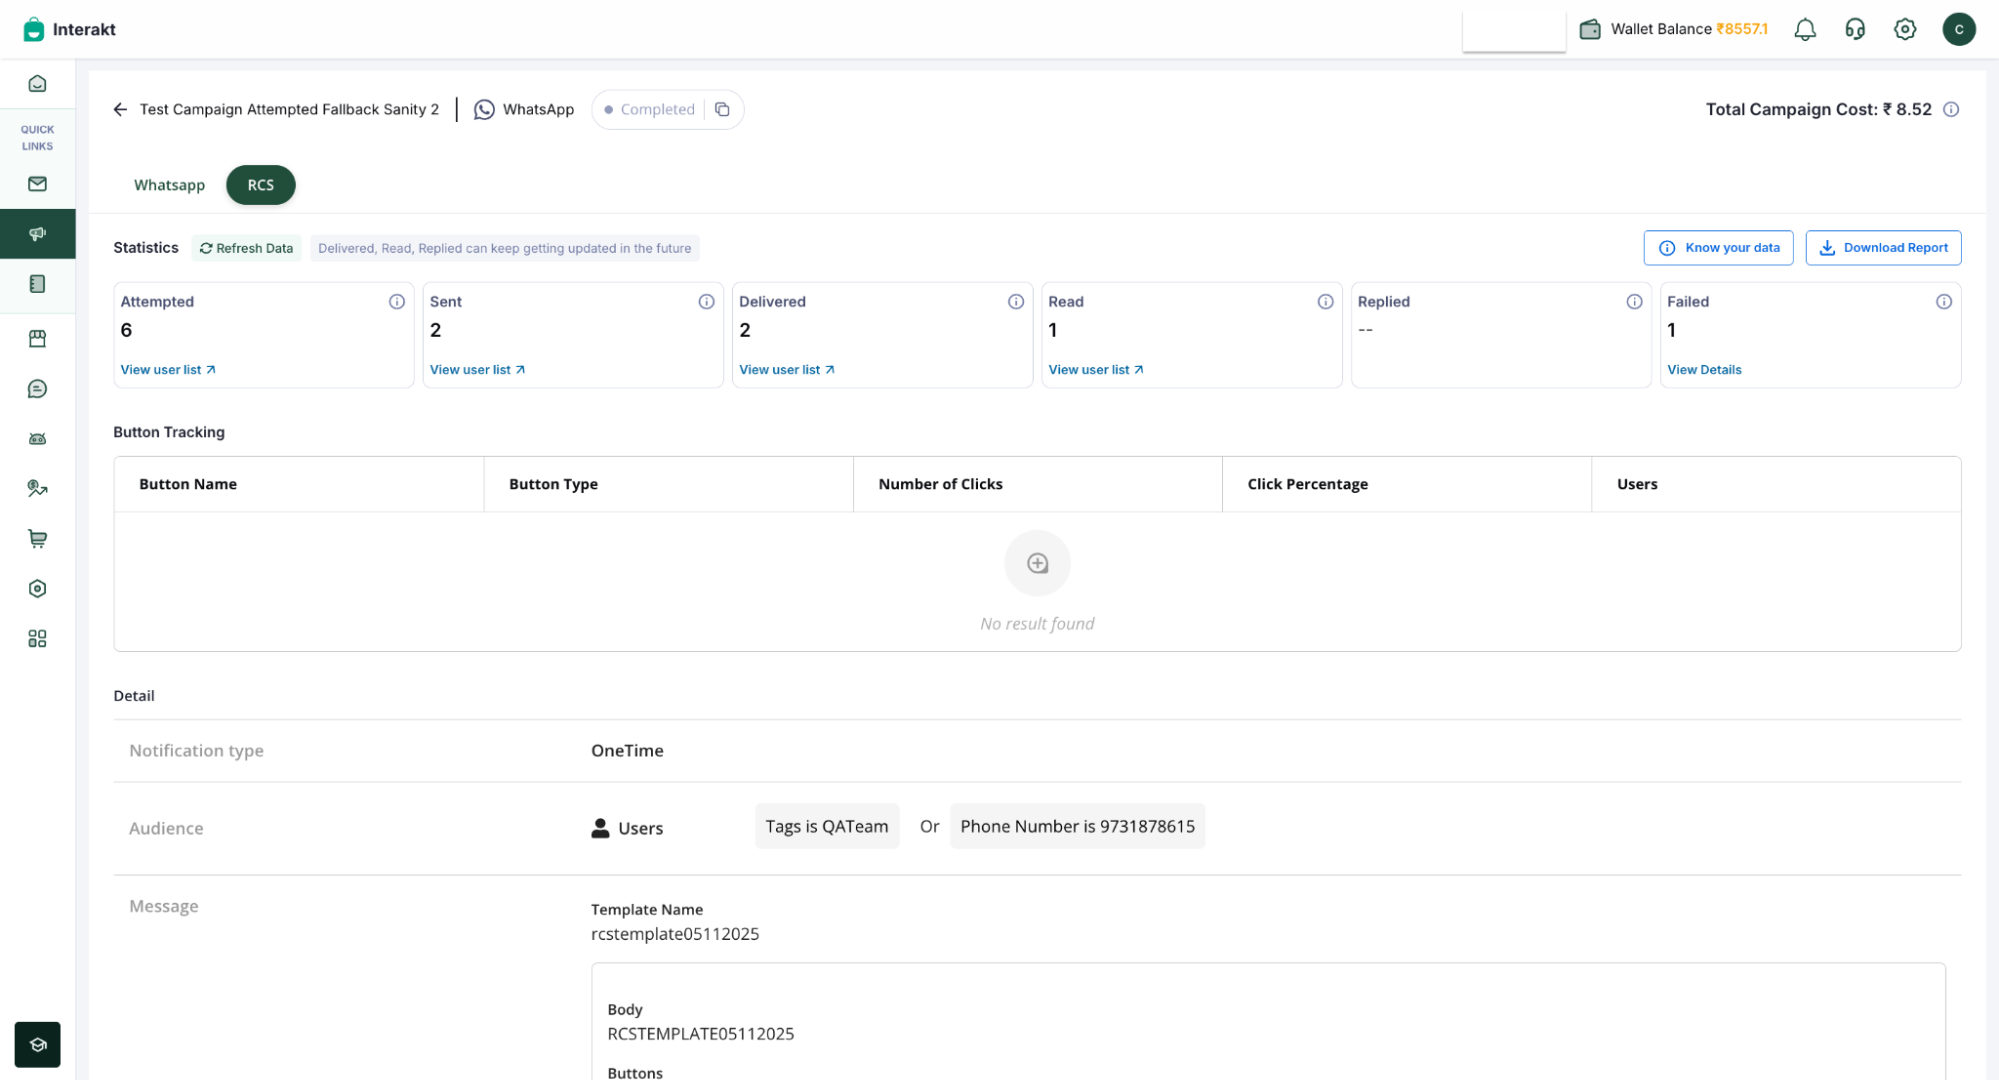Image resolution: width=1999 pixels, height=1080 pixels.
Task: Copy campaign using icon next to Completed
Action: pos(722,109)
